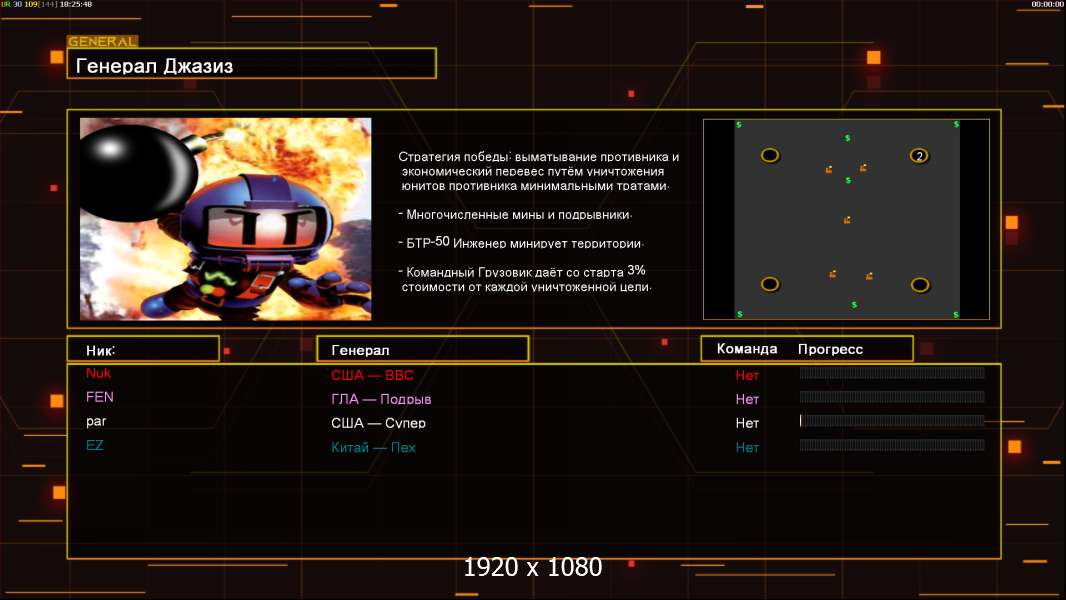
Task: Select player Nuk in the list
Action: click(98, 373)
